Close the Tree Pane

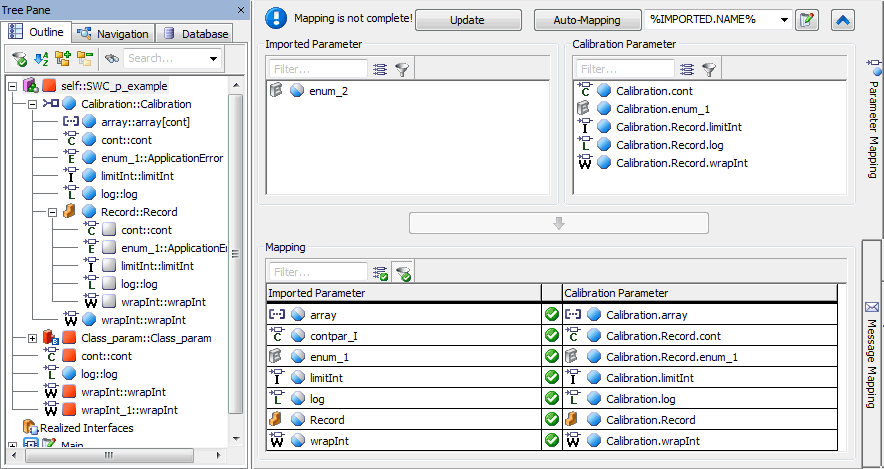tap(241, 10)
